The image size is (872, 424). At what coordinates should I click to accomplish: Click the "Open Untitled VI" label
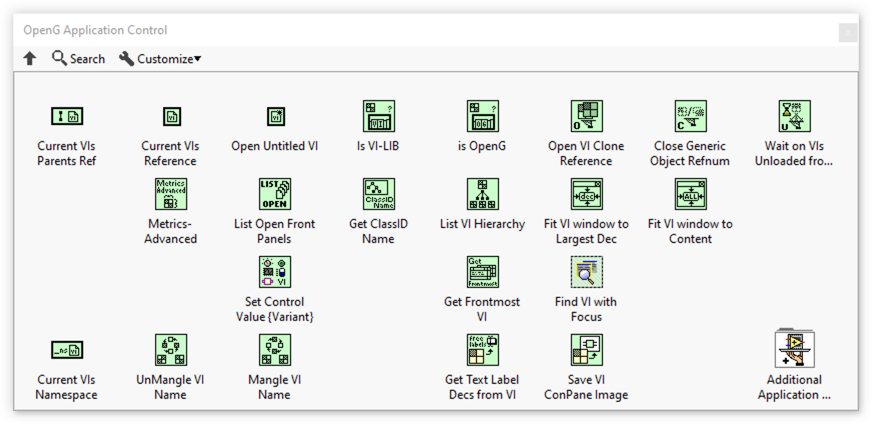pos(275,146)
